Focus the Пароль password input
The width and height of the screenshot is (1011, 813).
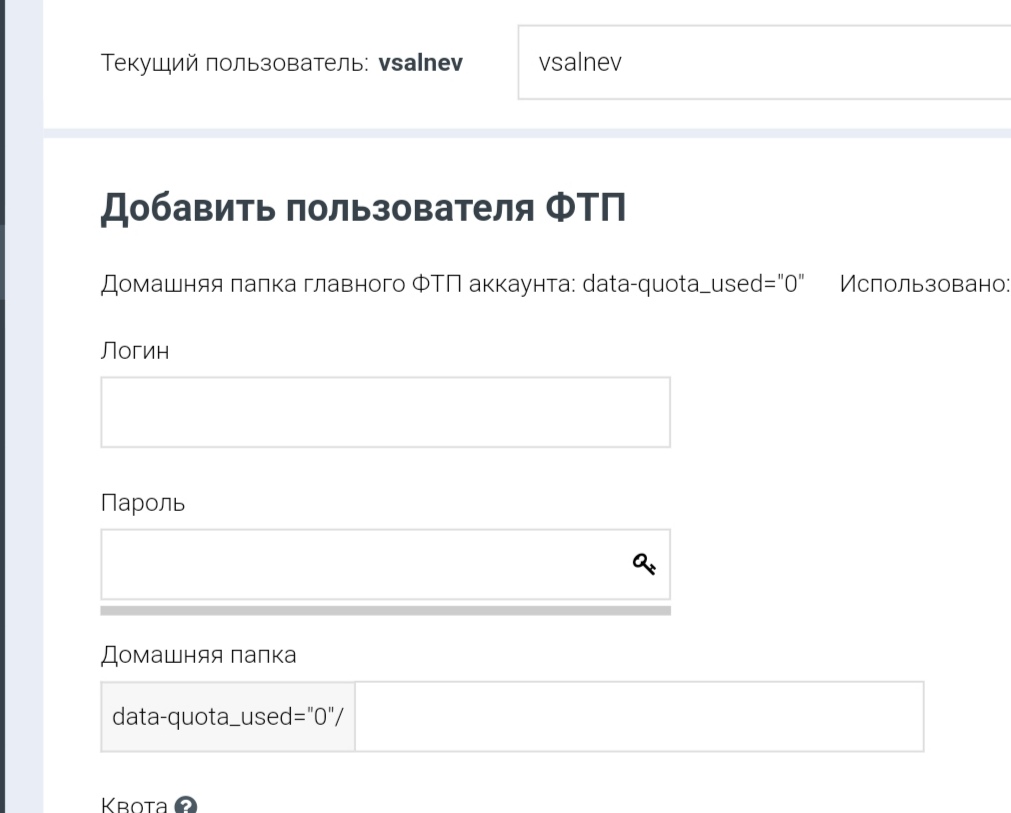350,563
